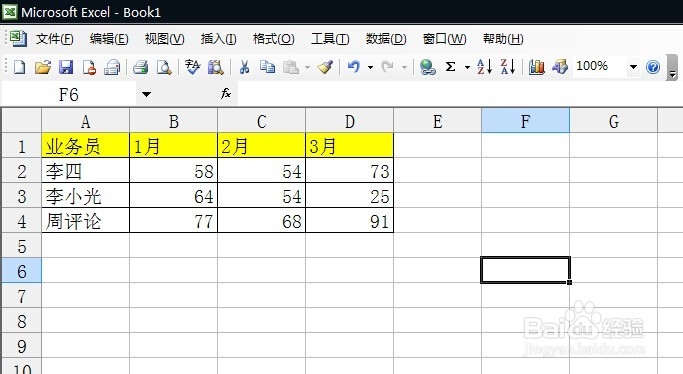Image resolution: width=683 pixels, height=374 pixels.
Task: Select yellow header cell 业务员
Action: click(x=85, y=145)
